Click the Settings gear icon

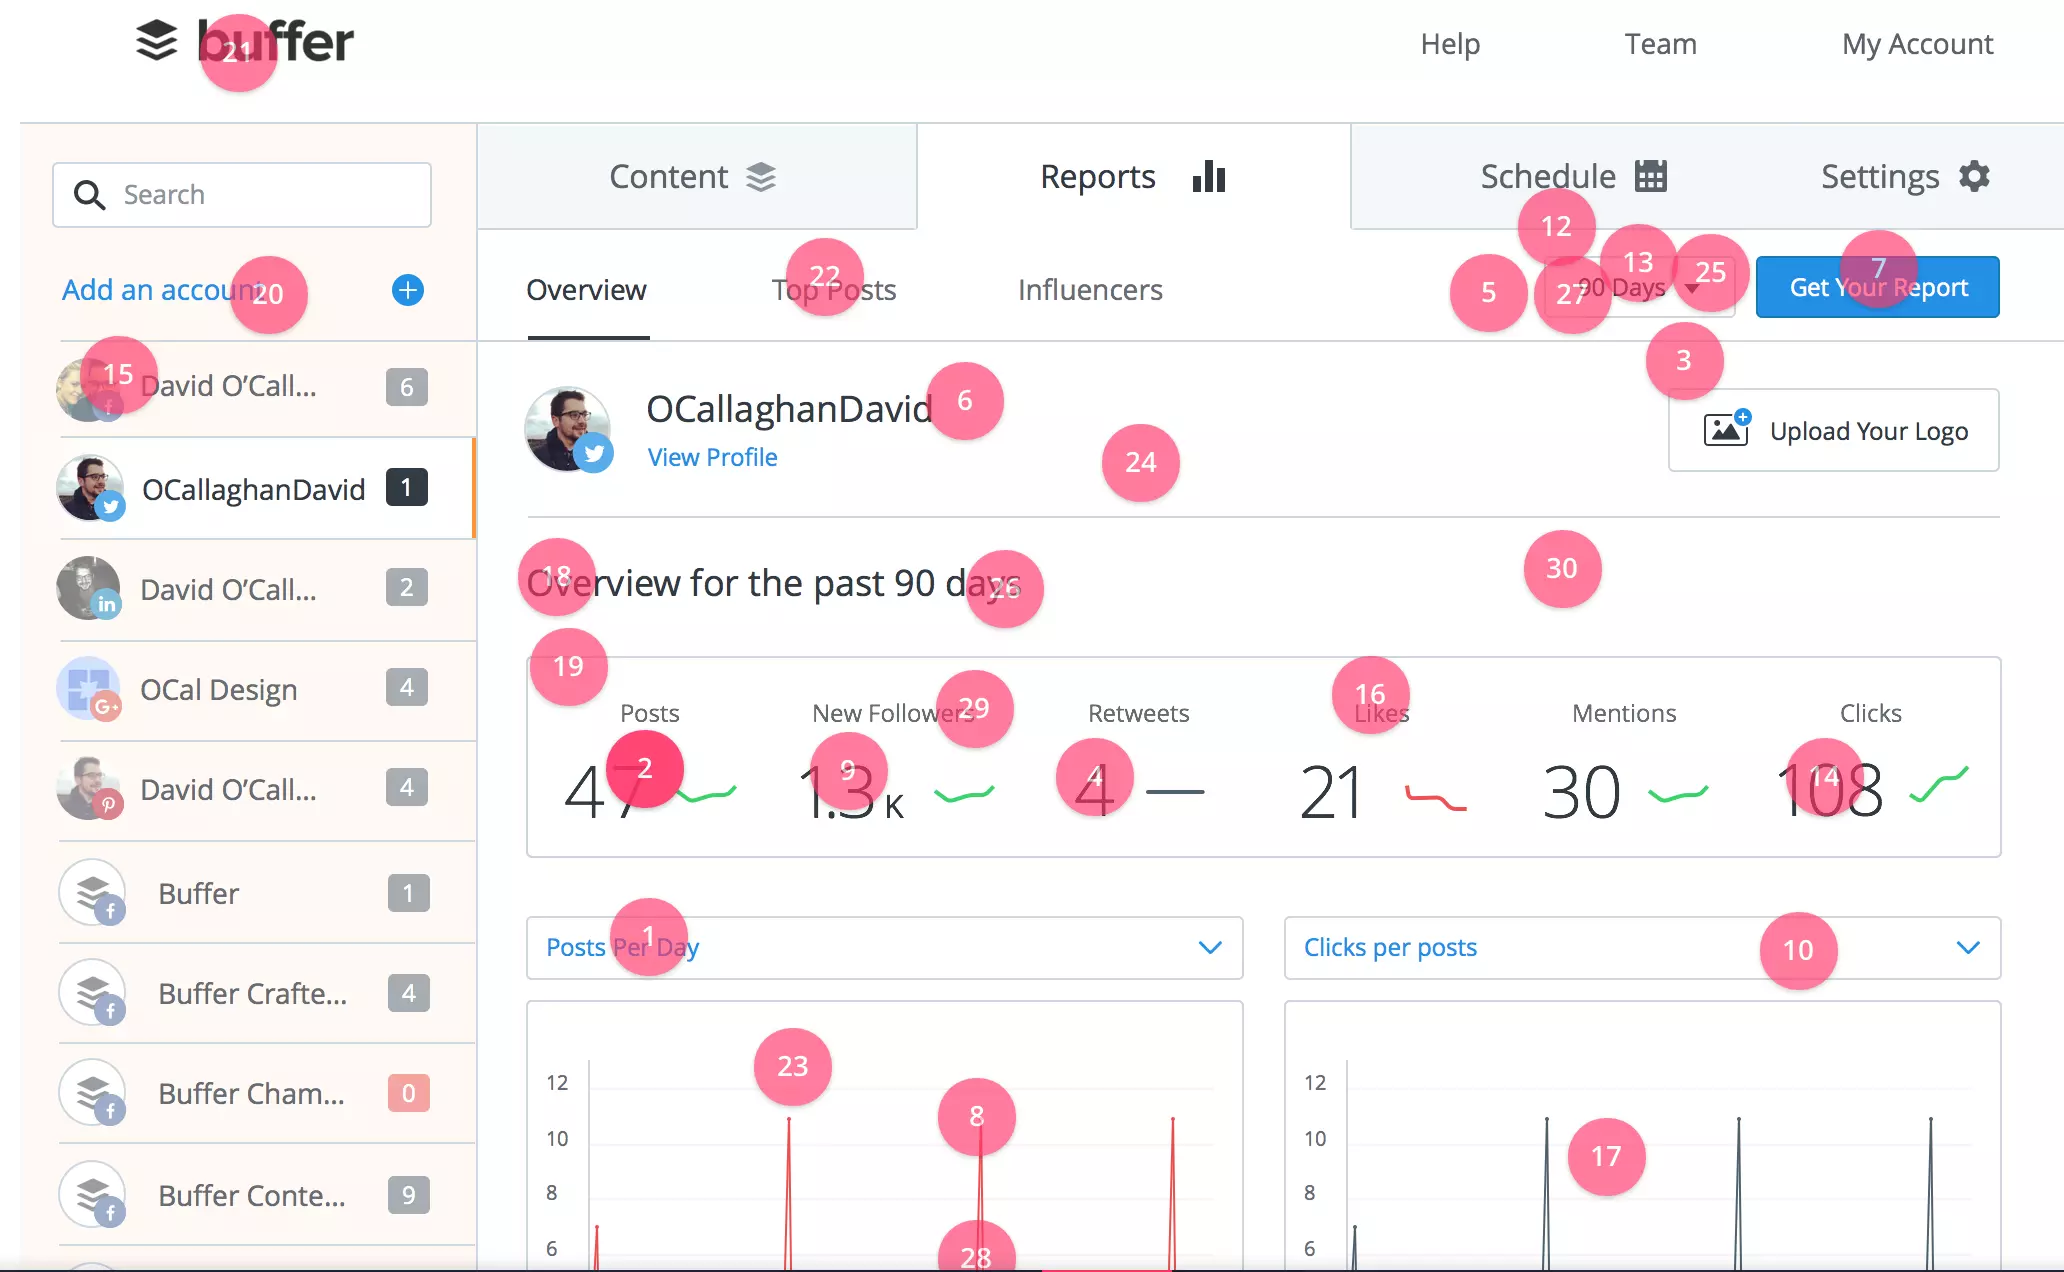click(1974, 176)
